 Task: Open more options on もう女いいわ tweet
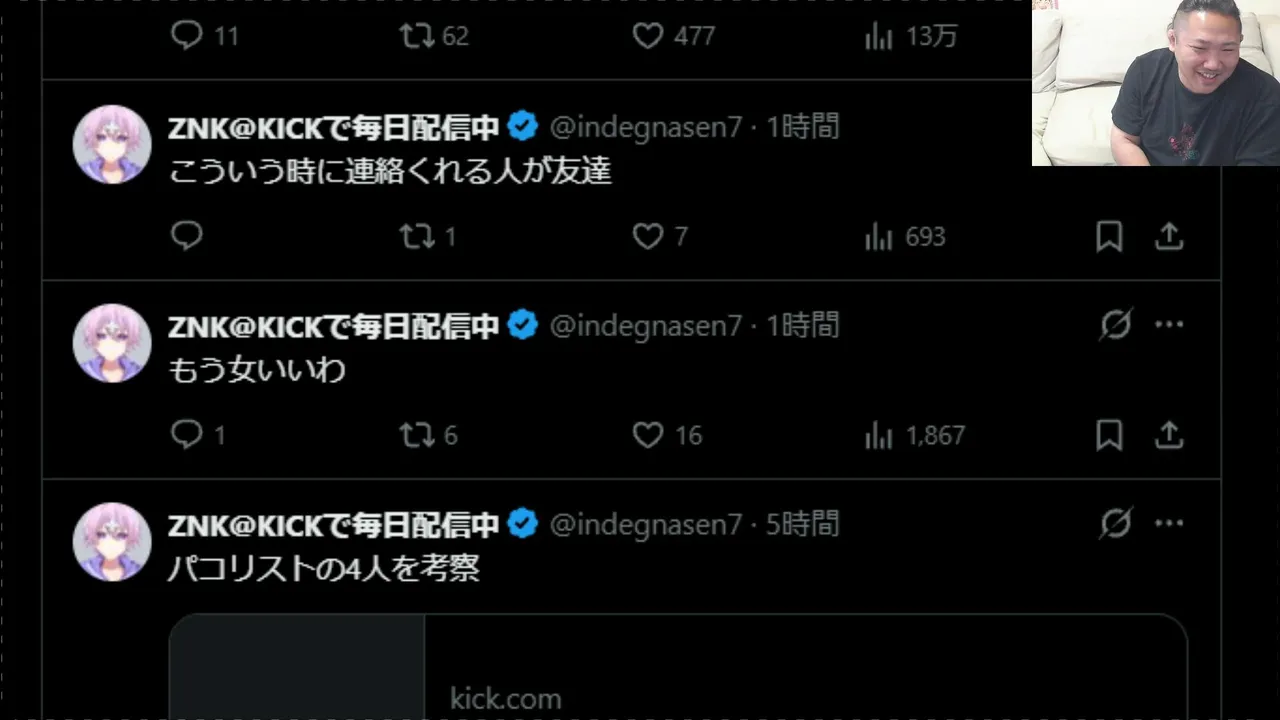[1169, 325]
